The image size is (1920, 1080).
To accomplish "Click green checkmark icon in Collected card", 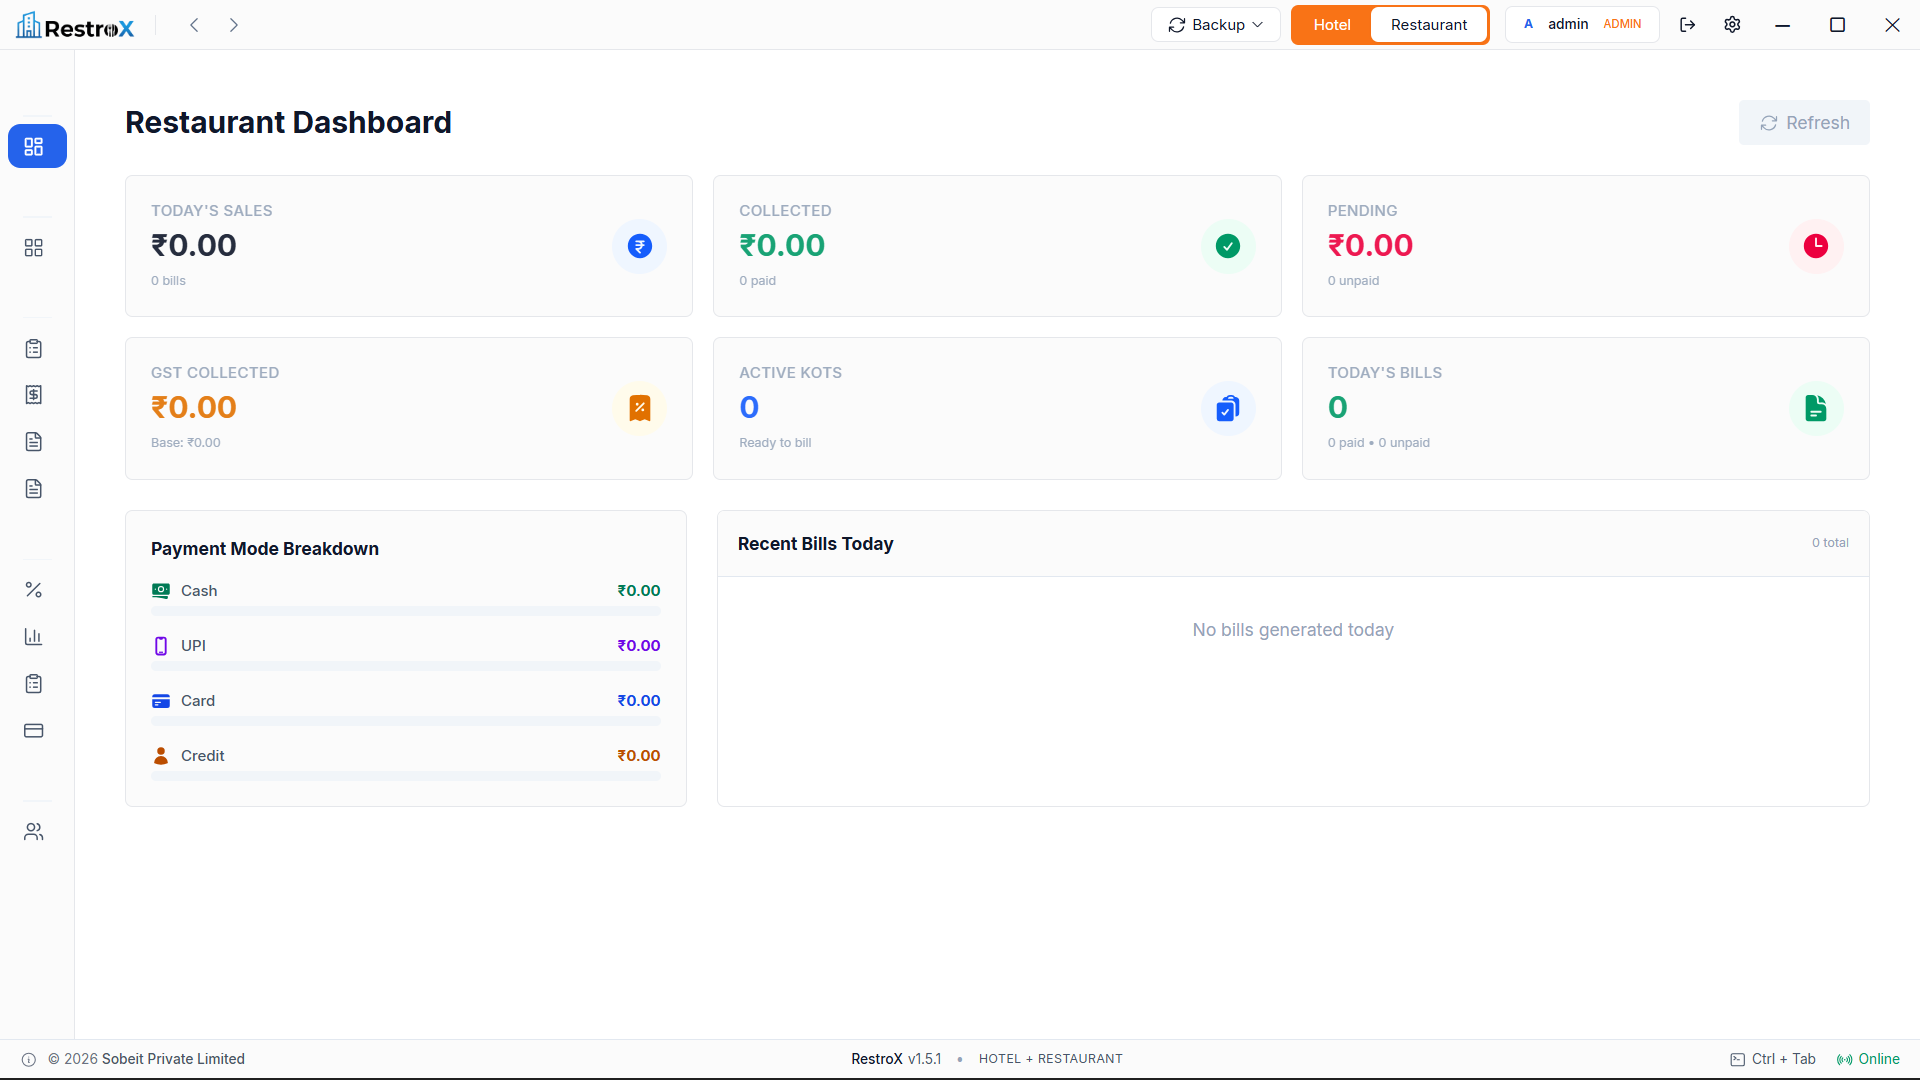I will click(x=1228, y=246).
